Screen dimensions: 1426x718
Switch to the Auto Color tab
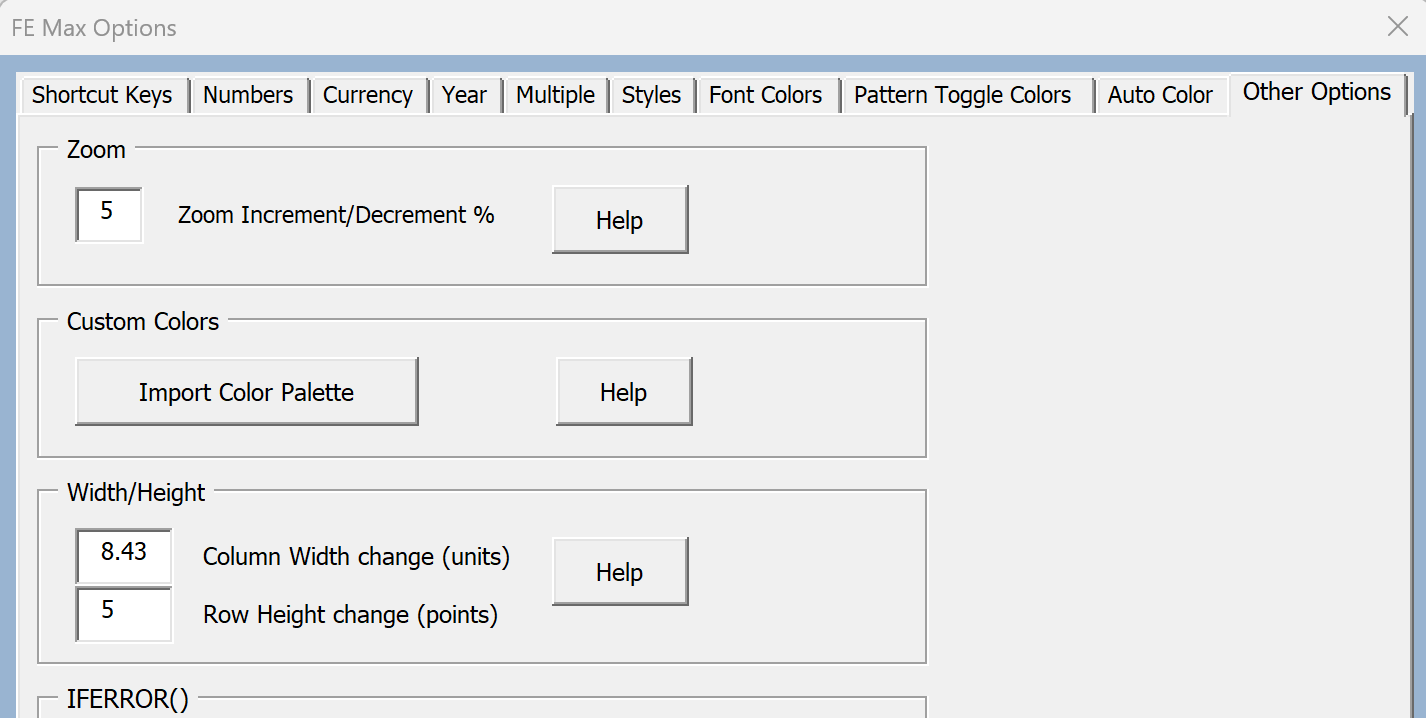(1160, 96)
